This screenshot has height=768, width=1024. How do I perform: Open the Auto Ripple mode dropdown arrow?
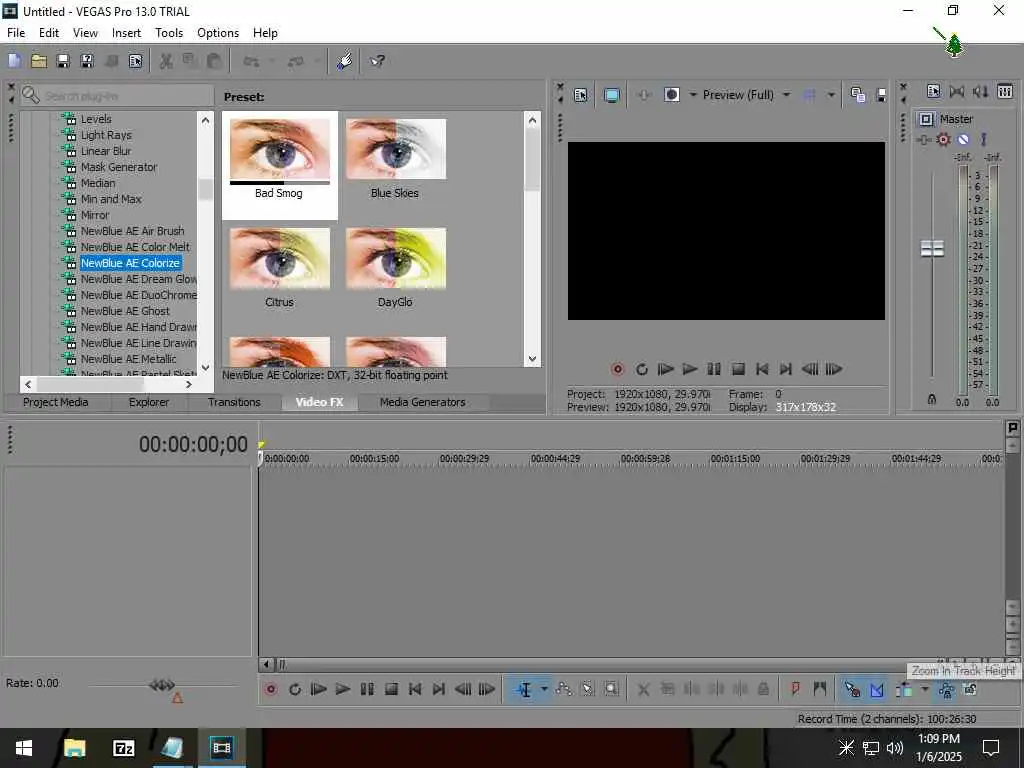[924, 689]
